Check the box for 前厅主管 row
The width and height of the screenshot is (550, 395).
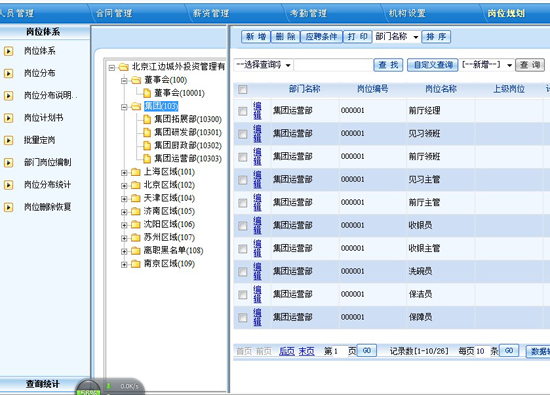click(x=242, y=203)
